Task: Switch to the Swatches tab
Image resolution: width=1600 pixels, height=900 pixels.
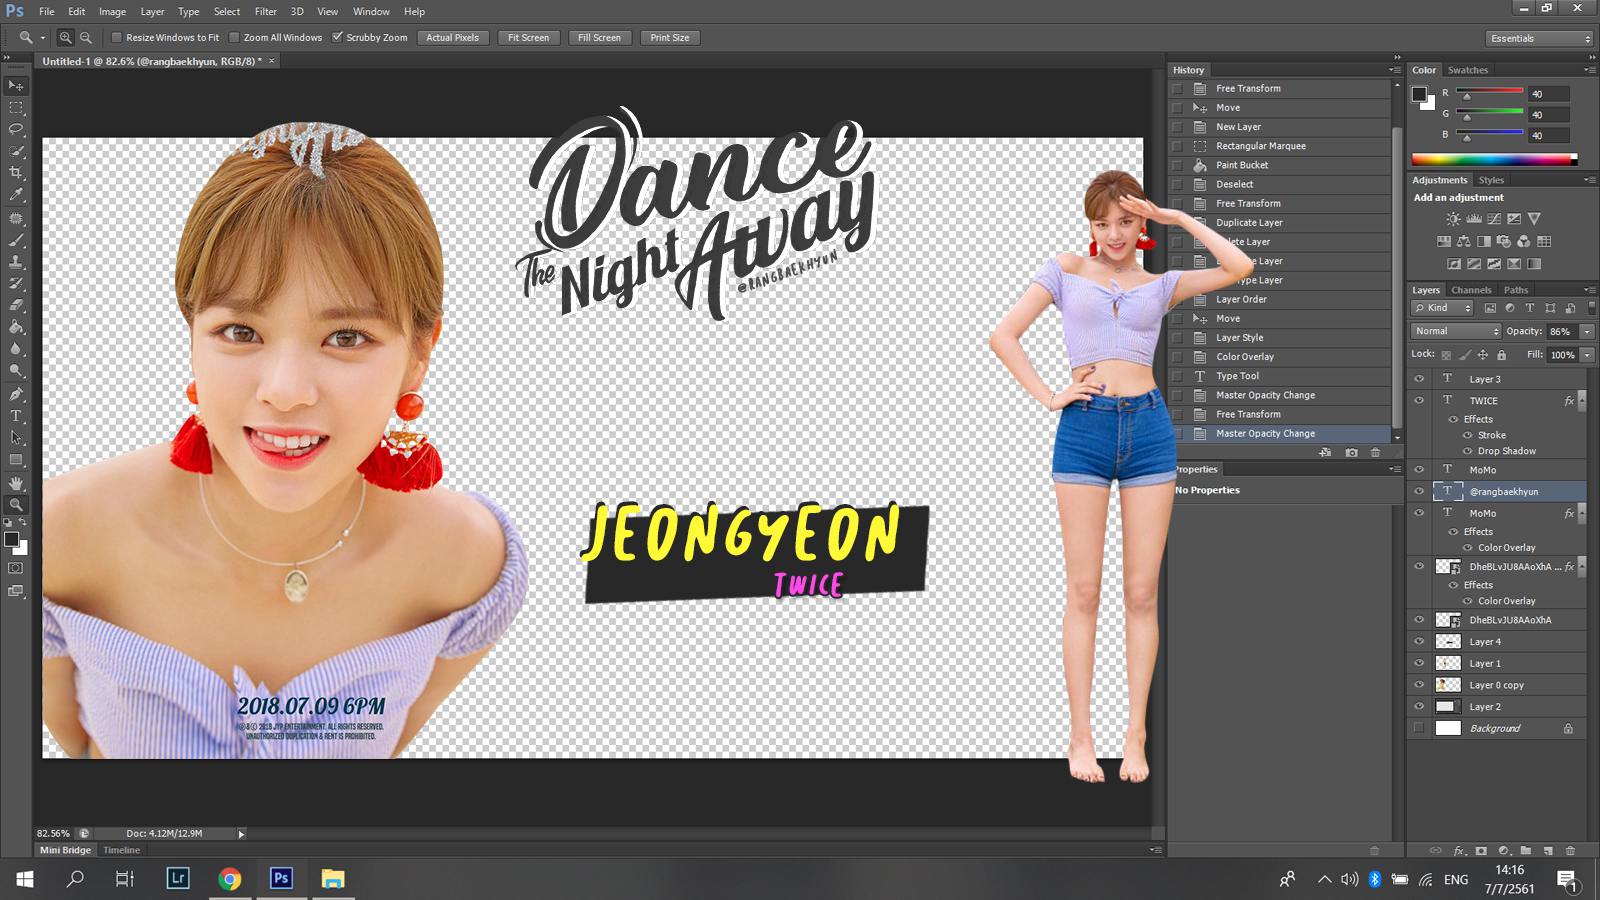Action: tap(1467, 70)
